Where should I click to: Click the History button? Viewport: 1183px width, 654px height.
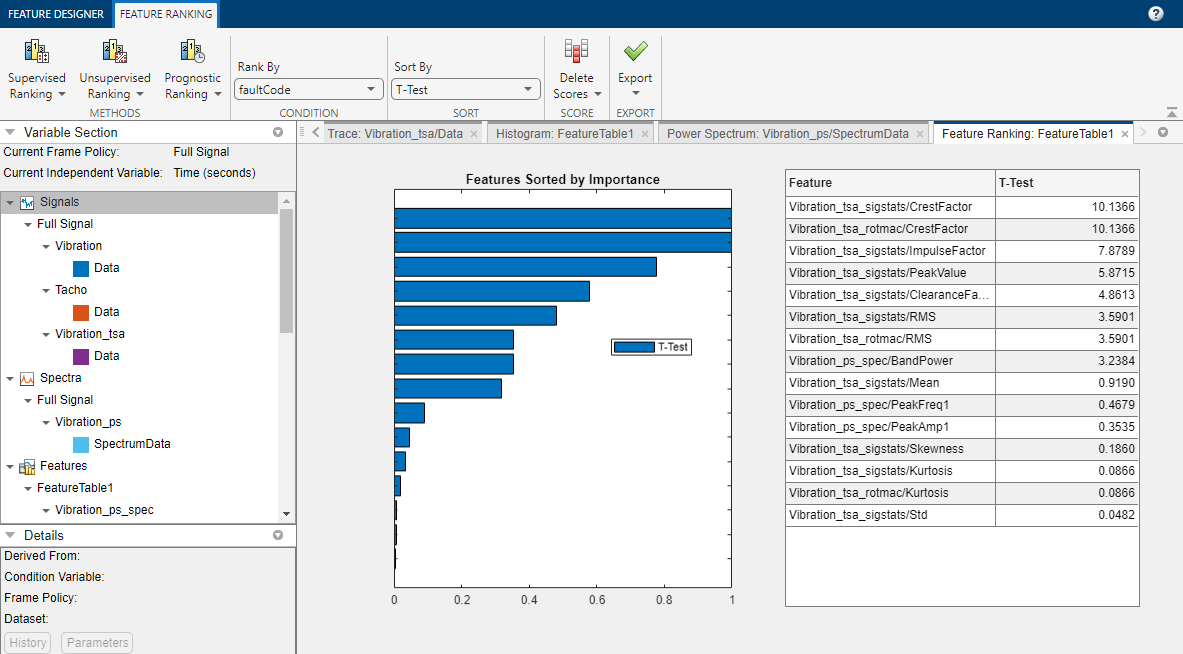coord(28,643)
